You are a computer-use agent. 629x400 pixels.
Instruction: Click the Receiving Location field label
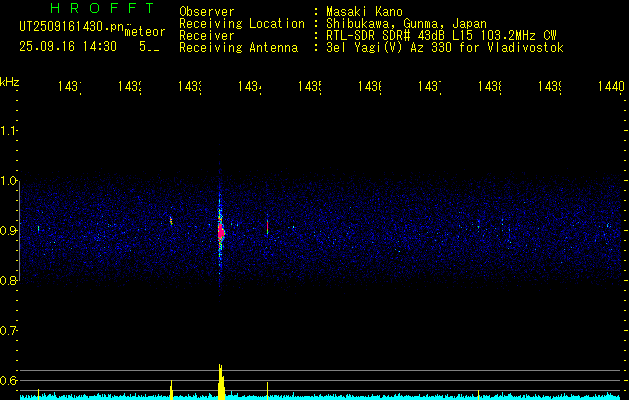(241, 23)
